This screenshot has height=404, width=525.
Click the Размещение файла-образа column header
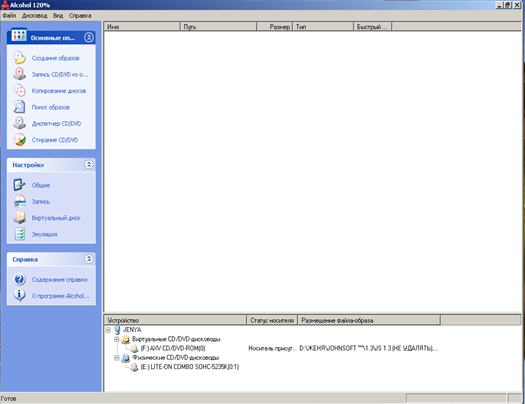coord(369,320)
